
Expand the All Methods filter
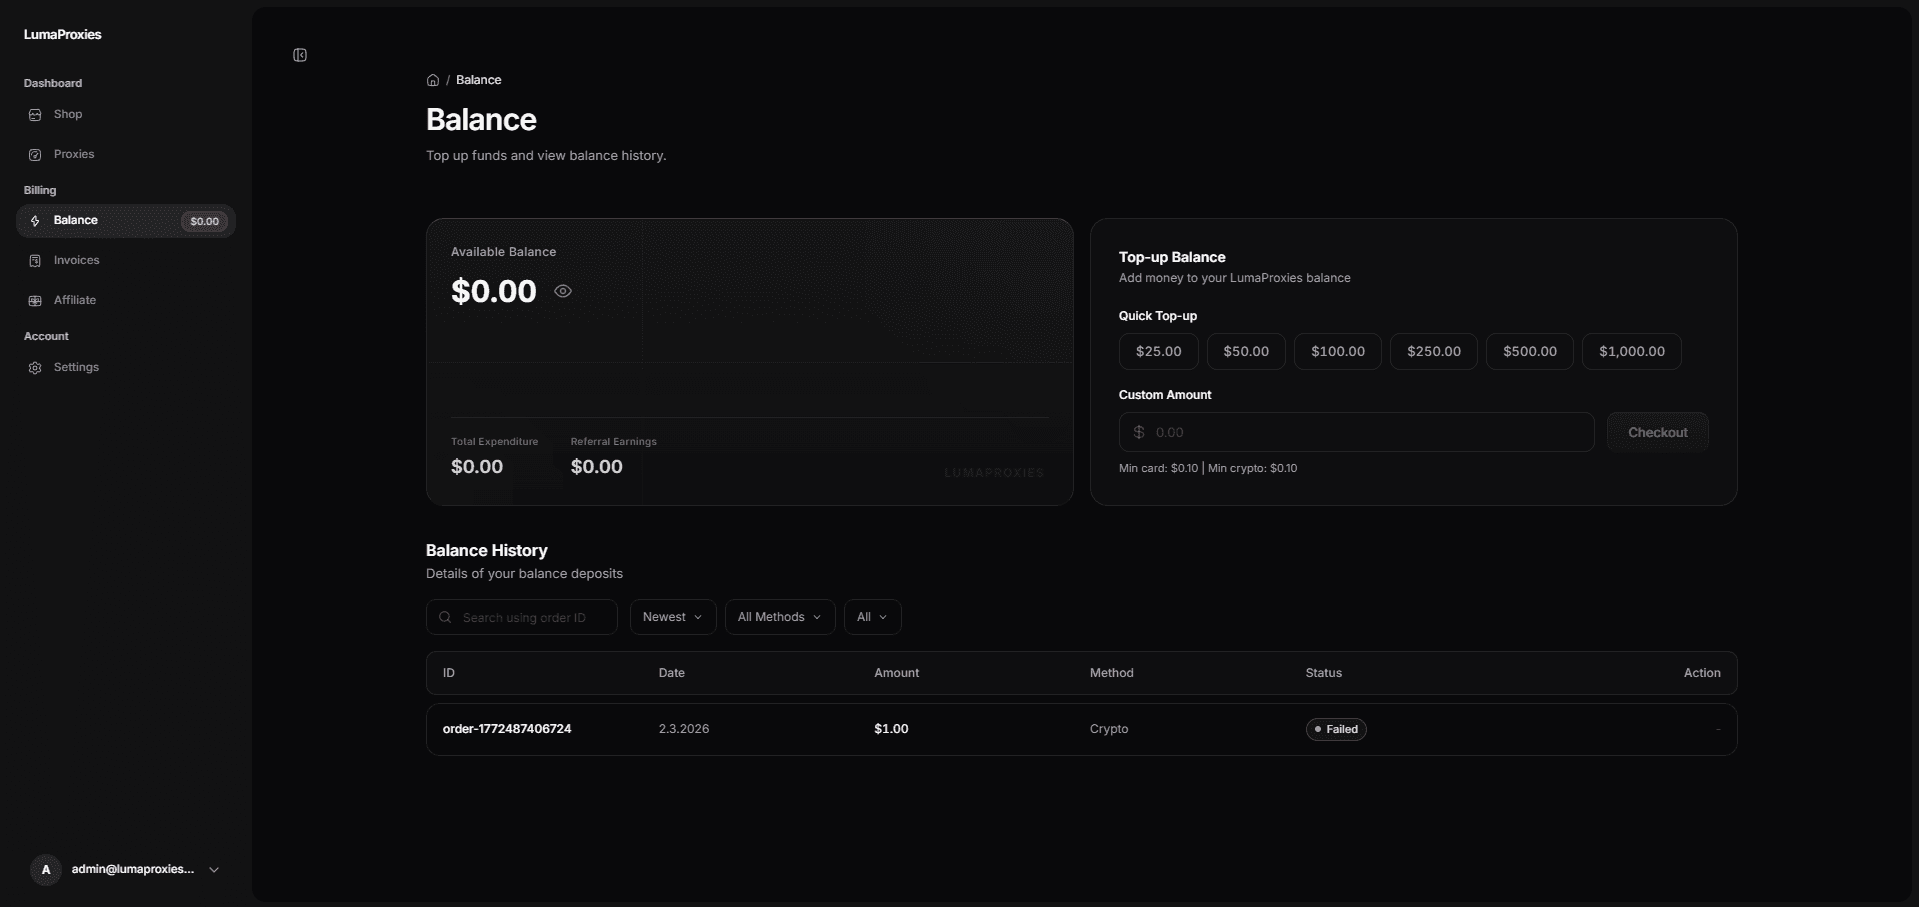click(779, 616)
